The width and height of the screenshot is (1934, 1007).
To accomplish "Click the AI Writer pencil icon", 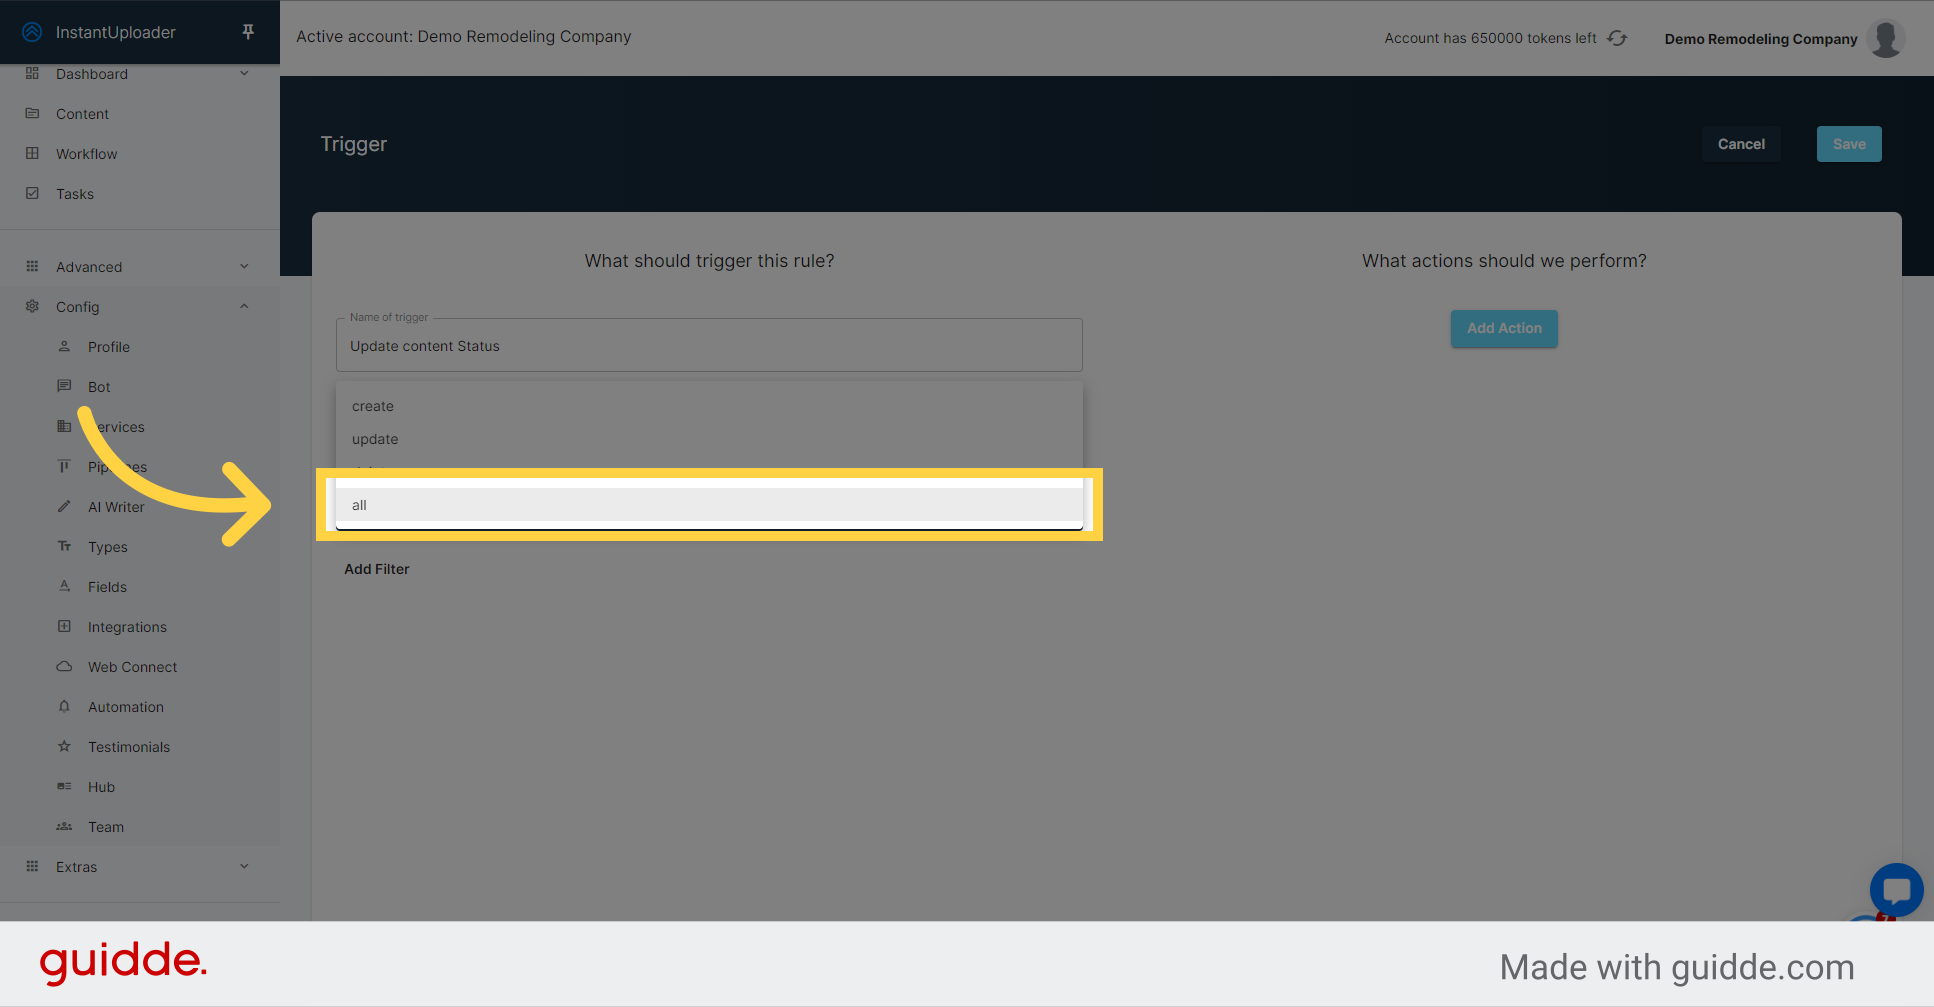I will (64, 506).
